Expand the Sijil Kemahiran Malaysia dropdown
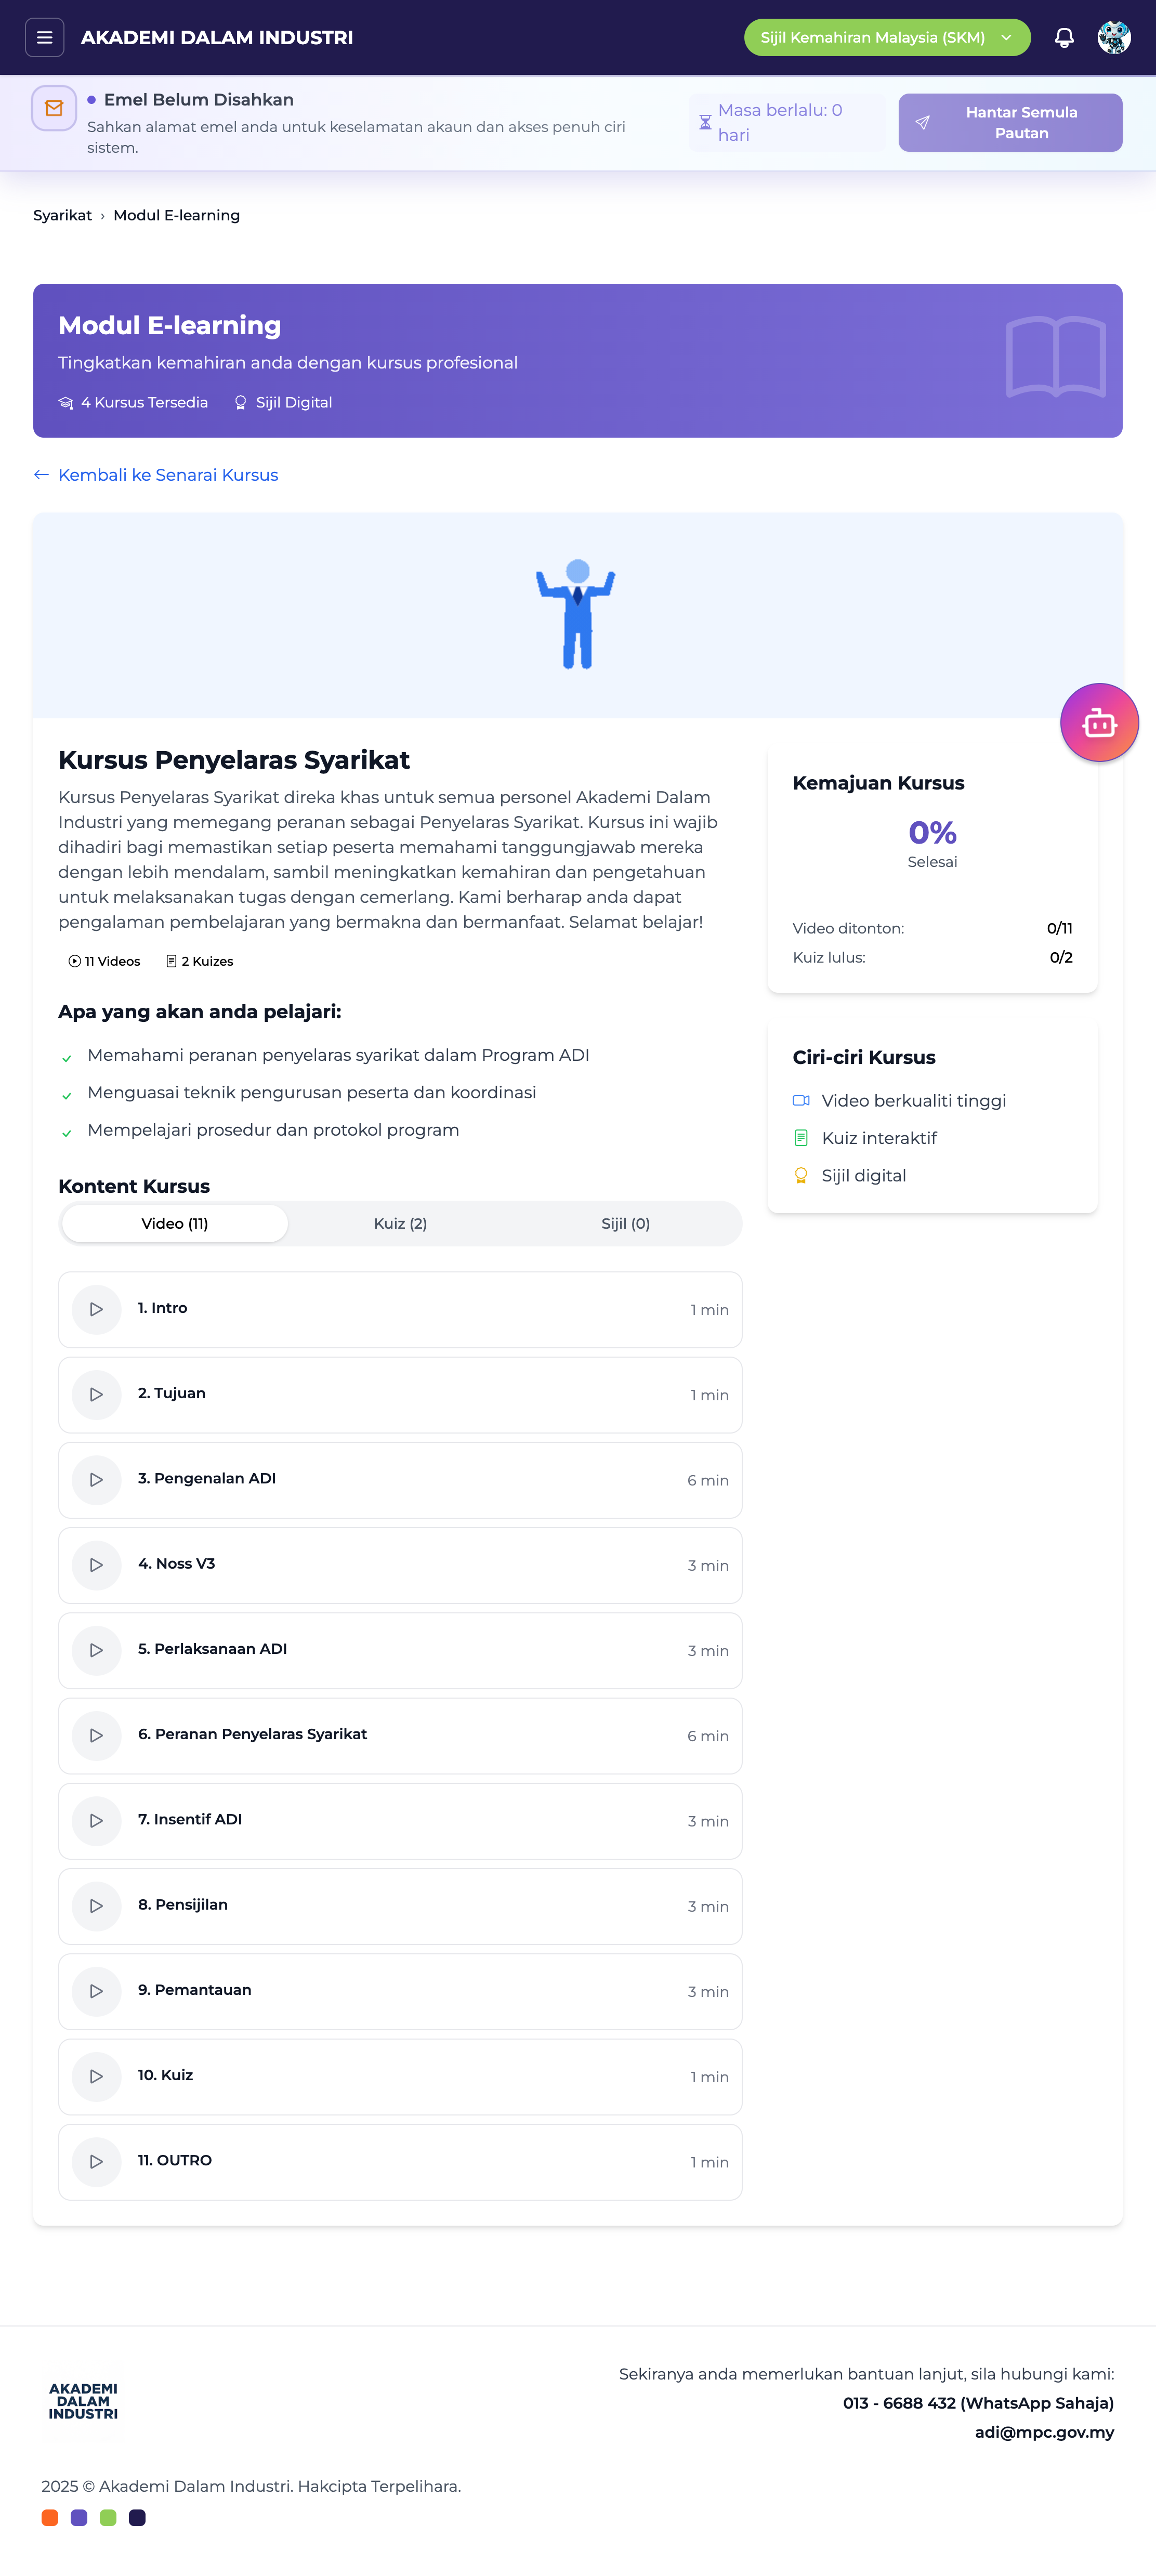Viewport: 1156px width, 2576px height. point(886,38)
